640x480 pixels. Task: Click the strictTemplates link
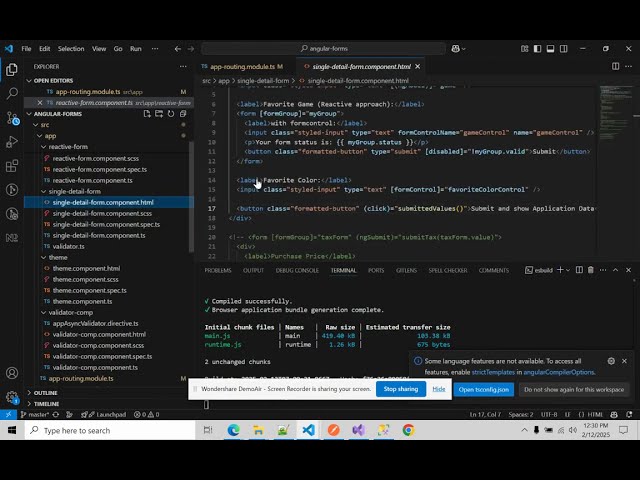493,372
